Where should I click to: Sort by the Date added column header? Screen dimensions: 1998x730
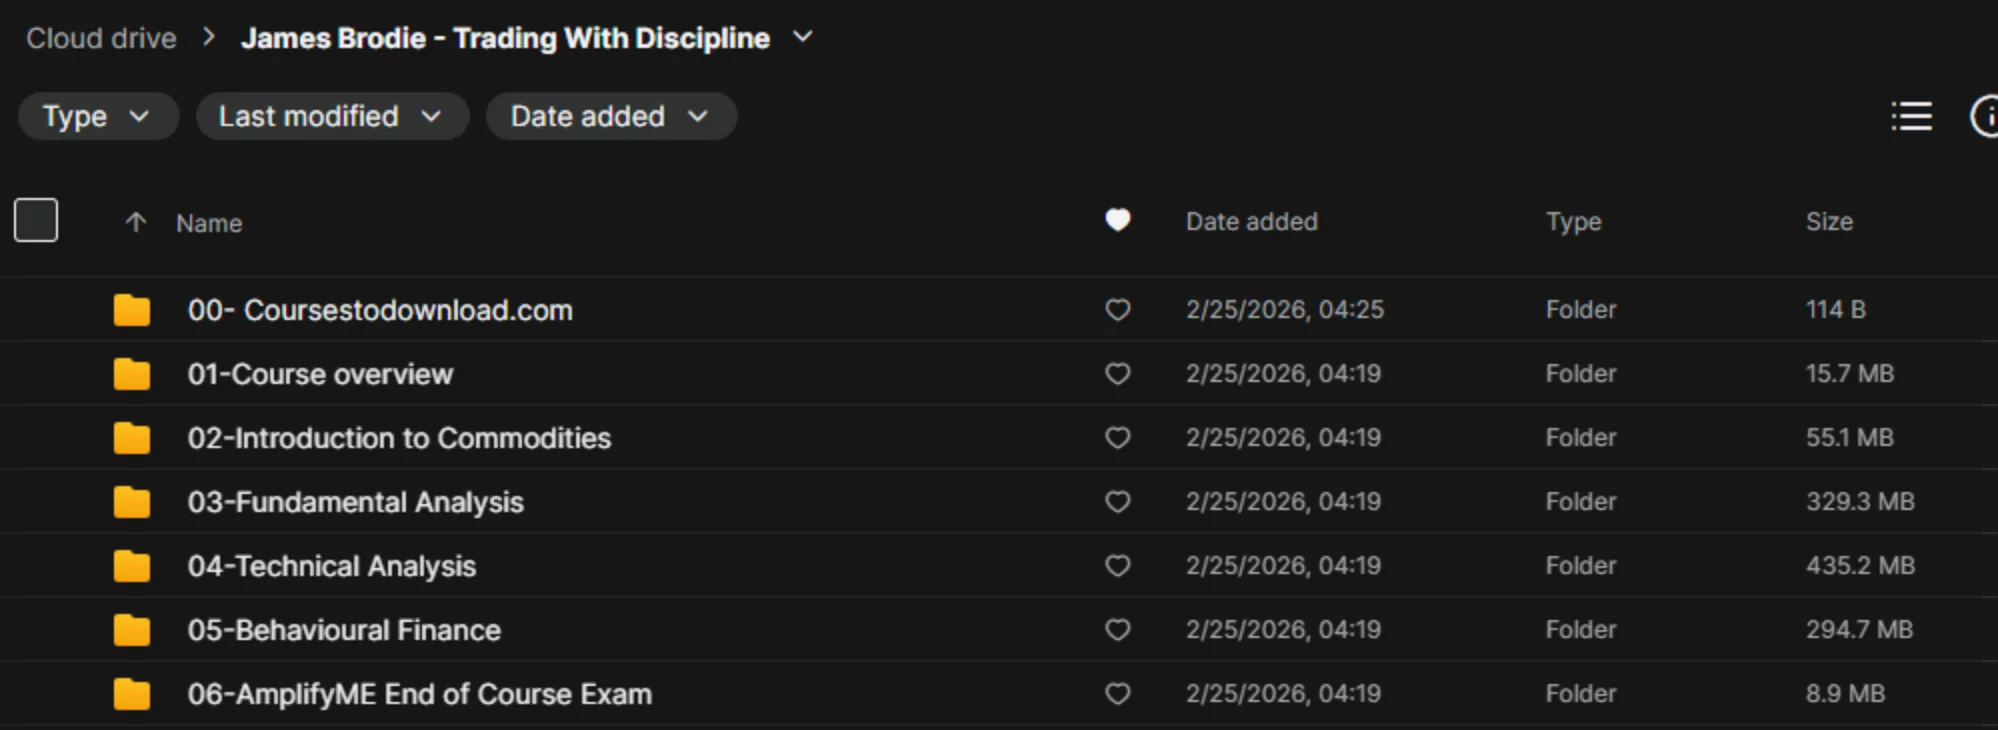click(1250, 221)
